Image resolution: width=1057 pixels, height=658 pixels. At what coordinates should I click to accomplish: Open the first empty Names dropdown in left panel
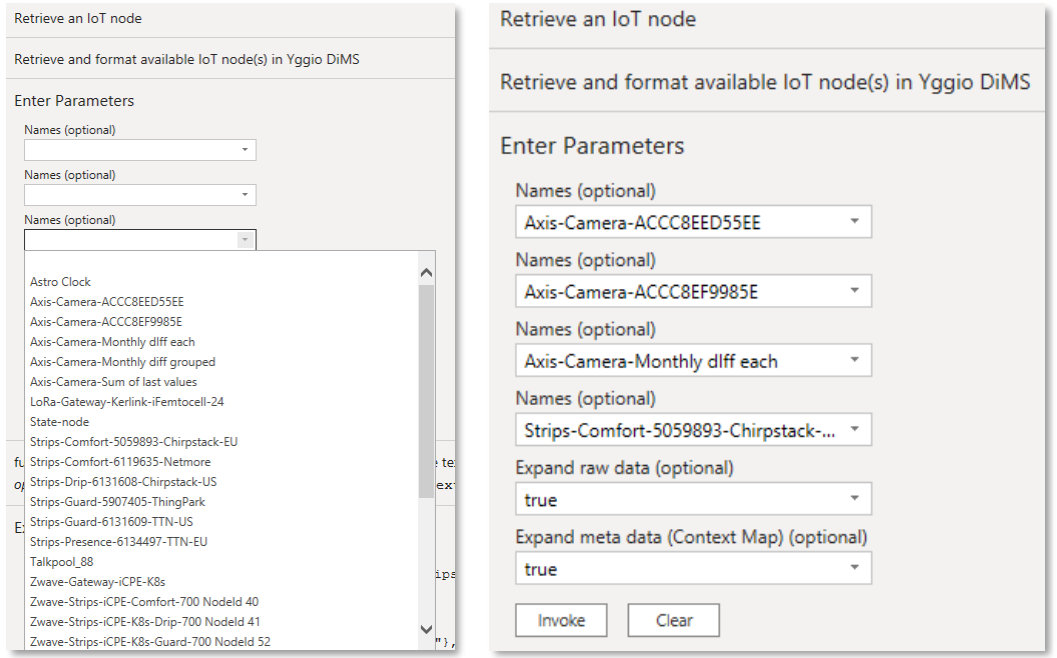coord(140,150)
